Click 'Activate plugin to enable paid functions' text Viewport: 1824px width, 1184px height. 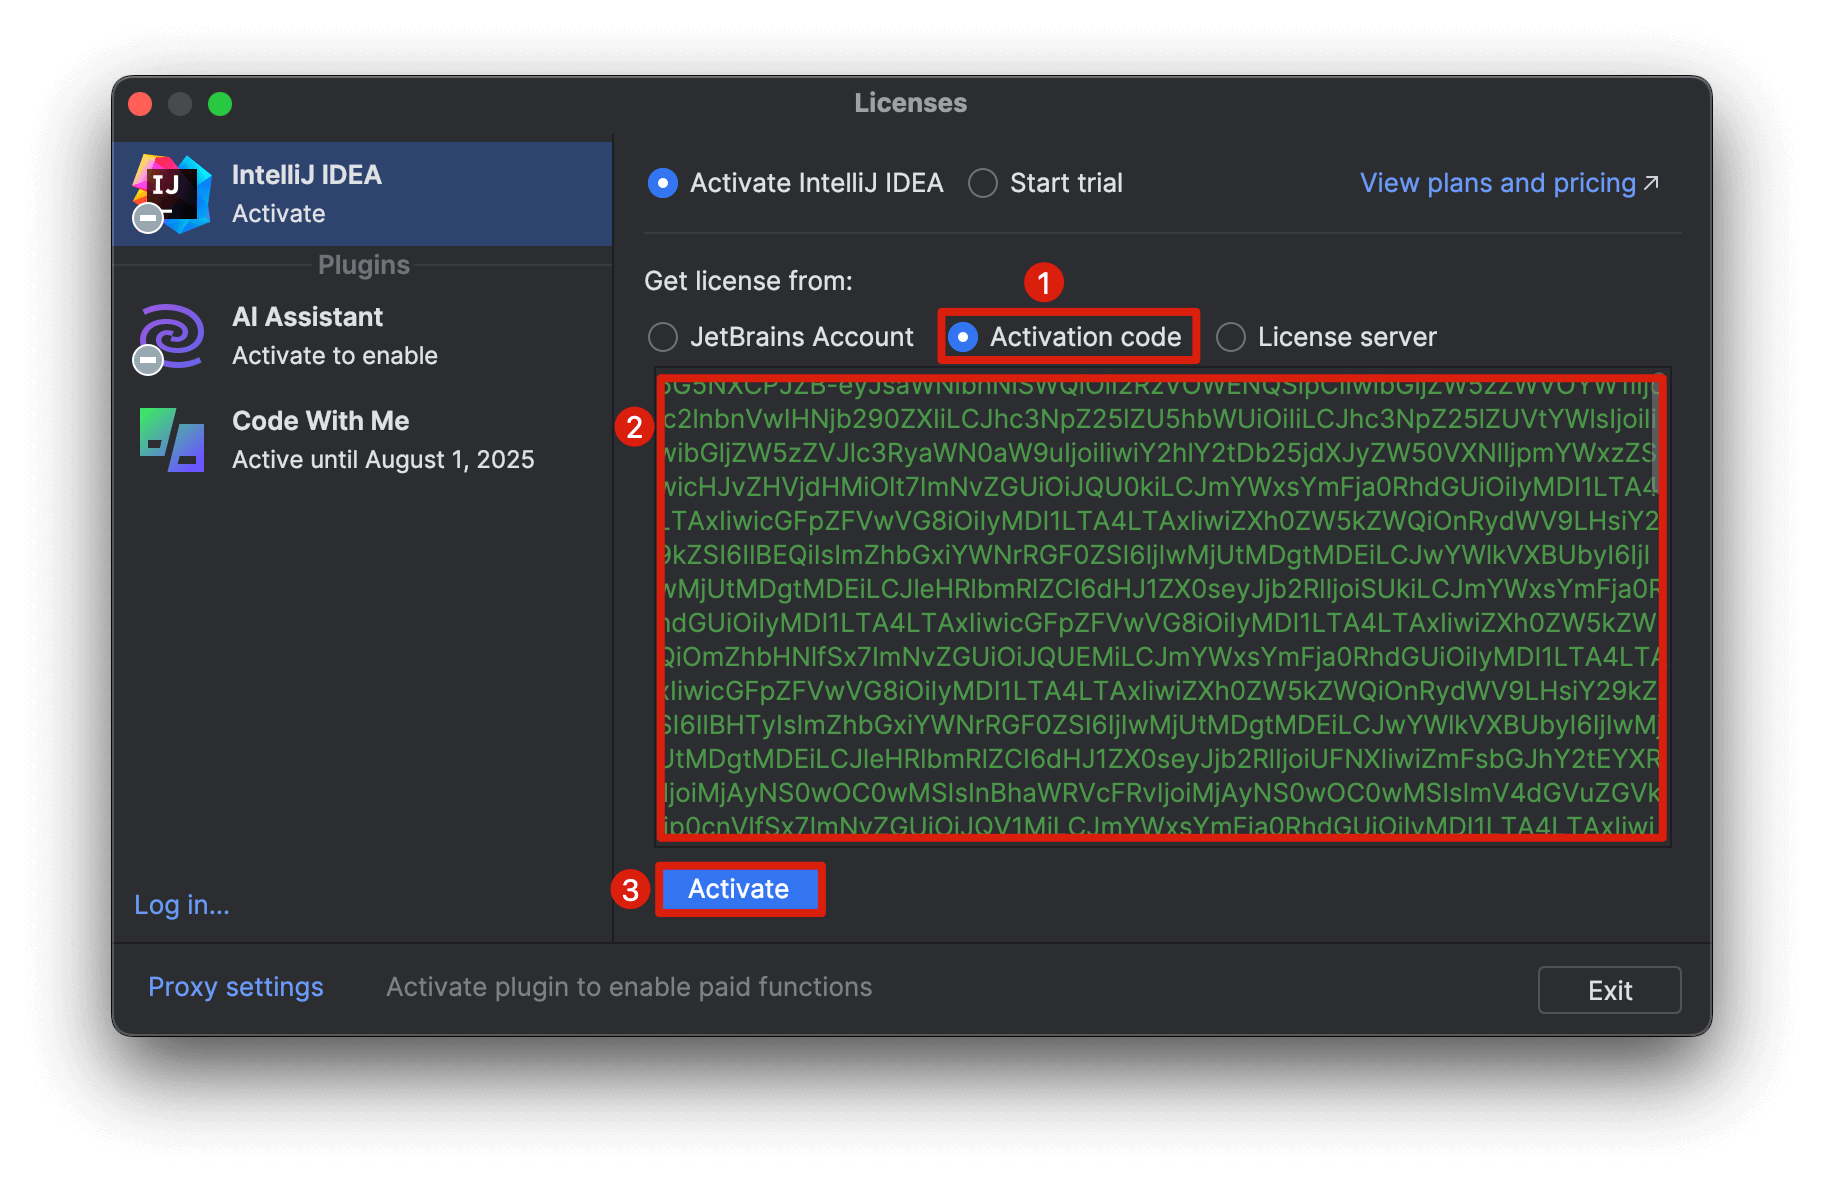[x=629, y=987]
